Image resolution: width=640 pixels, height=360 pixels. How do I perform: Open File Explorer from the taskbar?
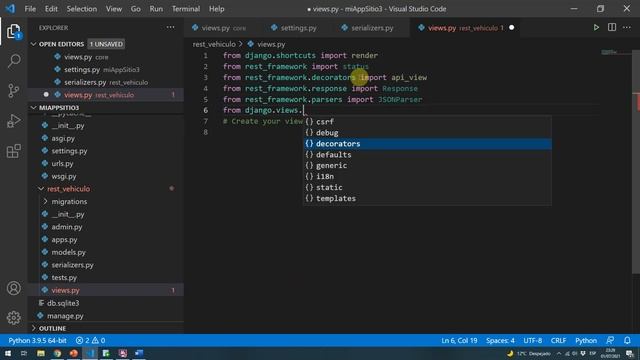[x=40, y=353]
